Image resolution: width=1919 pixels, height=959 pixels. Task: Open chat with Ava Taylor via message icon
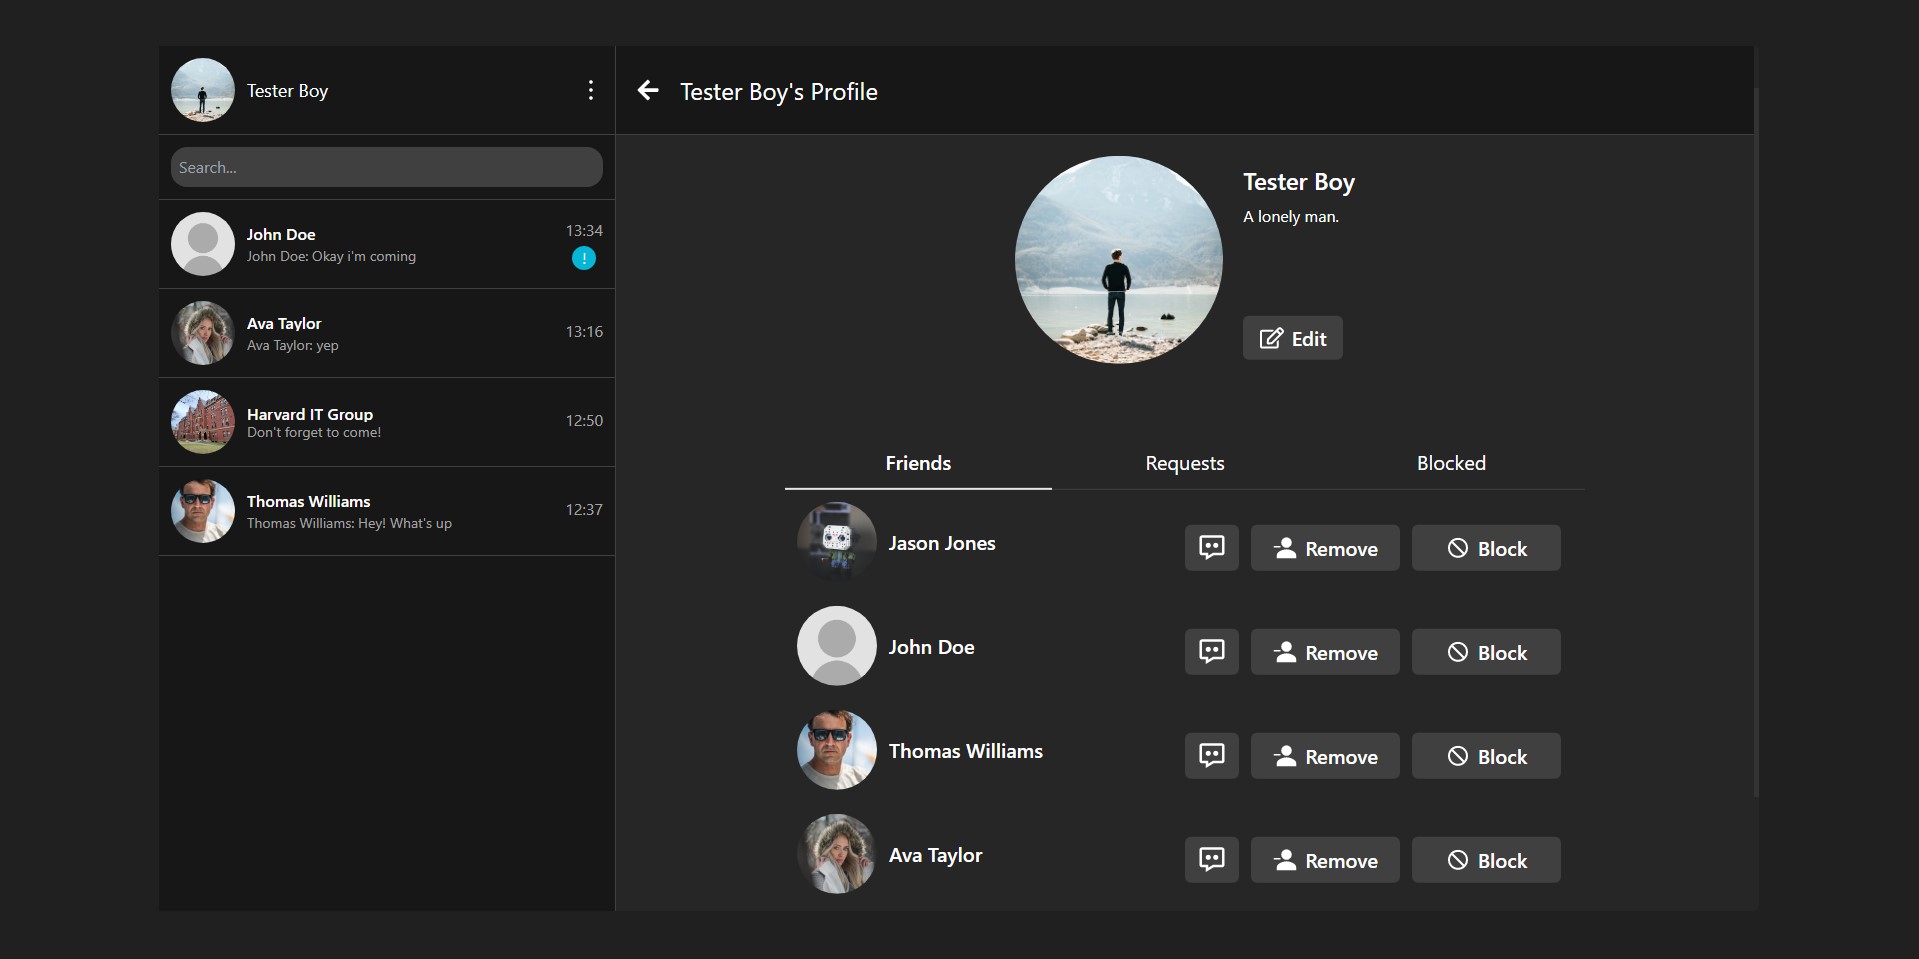[1211, 860]
